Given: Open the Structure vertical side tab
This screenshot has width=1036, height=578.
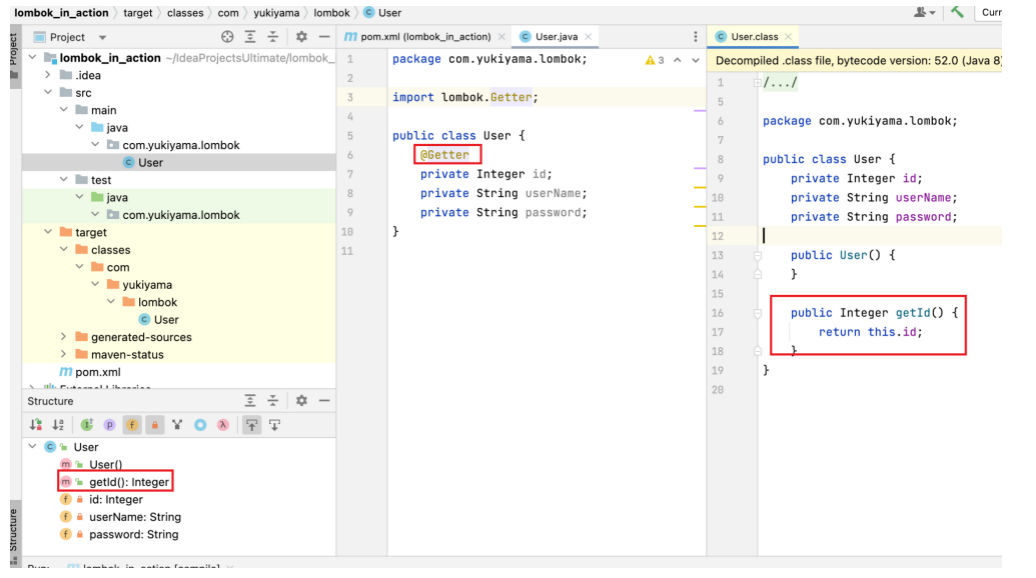Looking at the screenshot, I should click(x=14, y=534).
